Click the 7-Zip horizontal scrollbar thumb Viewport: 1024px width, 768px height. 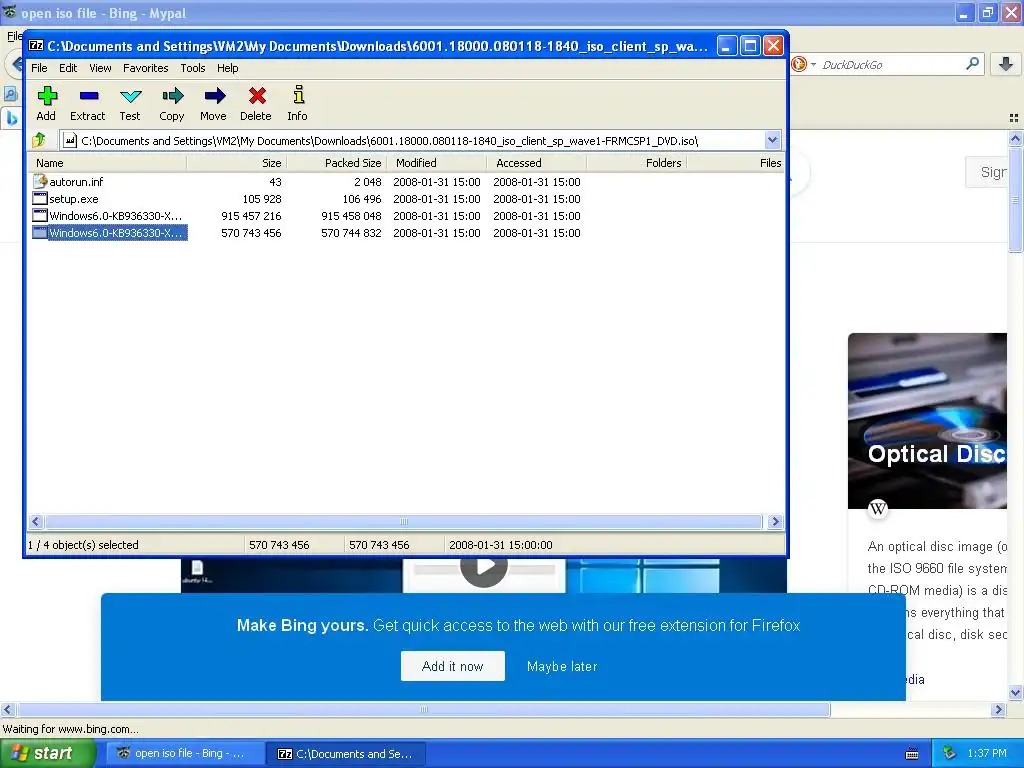tap(404, 521)
